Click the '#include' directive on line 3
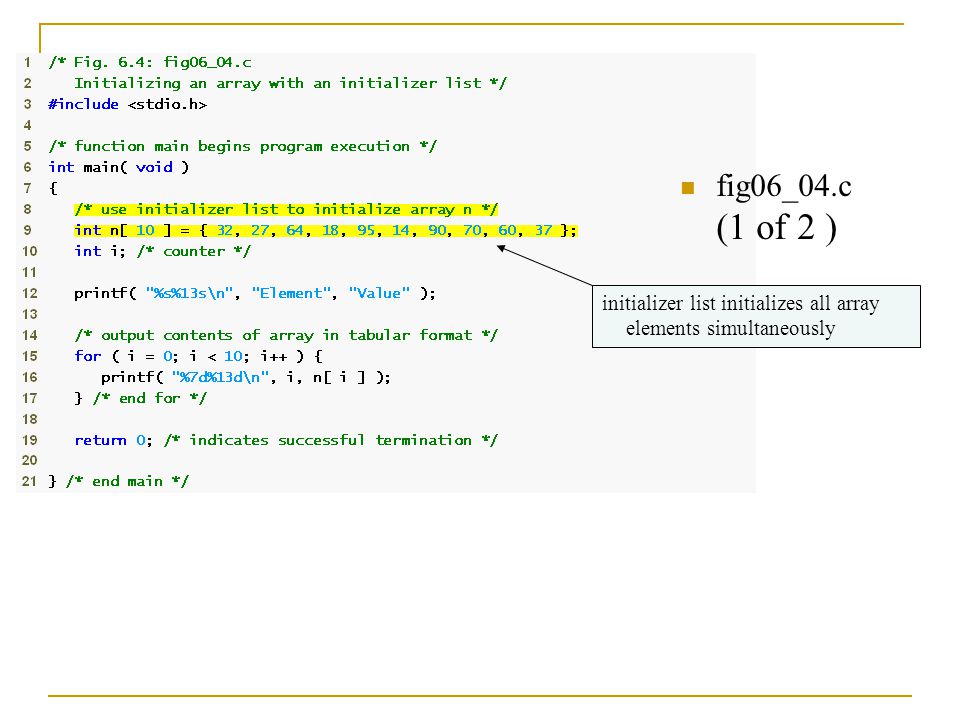 coord(83,104)
